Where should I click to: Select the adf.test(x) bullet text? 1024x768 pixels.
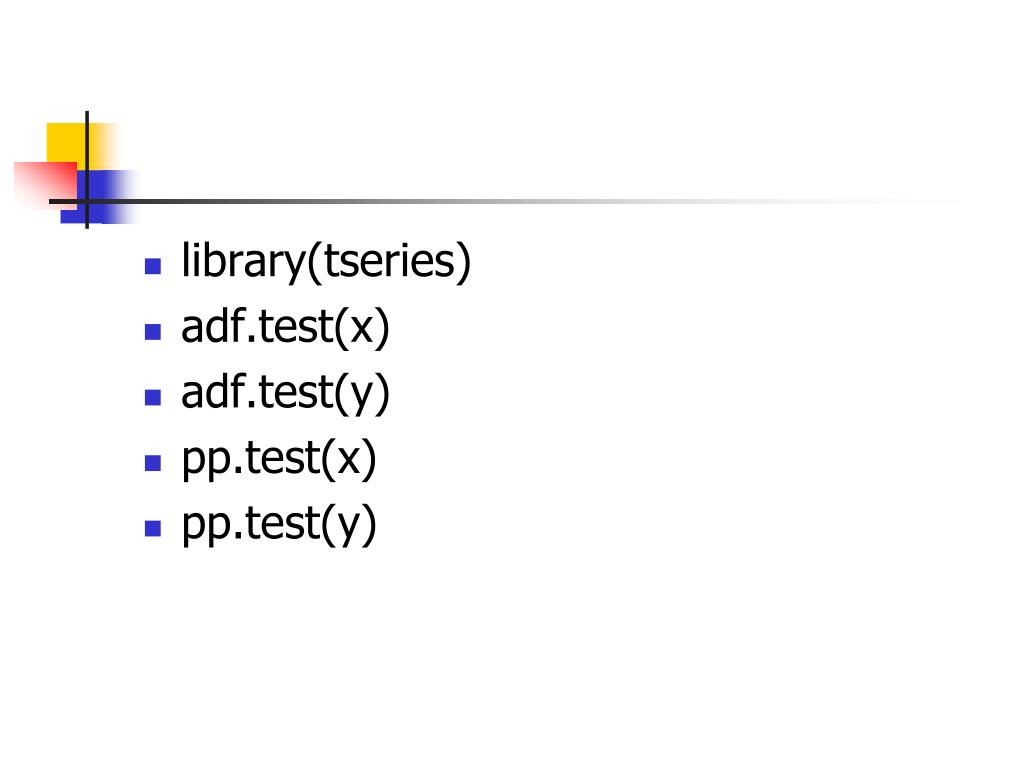click(x=285, y=327)
